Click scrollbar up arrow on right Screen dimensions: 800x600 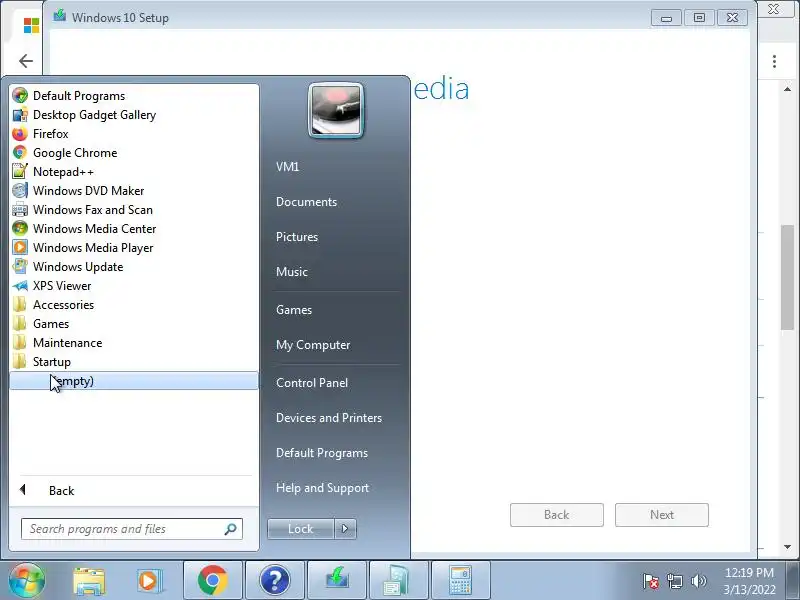tap(787, 89)
